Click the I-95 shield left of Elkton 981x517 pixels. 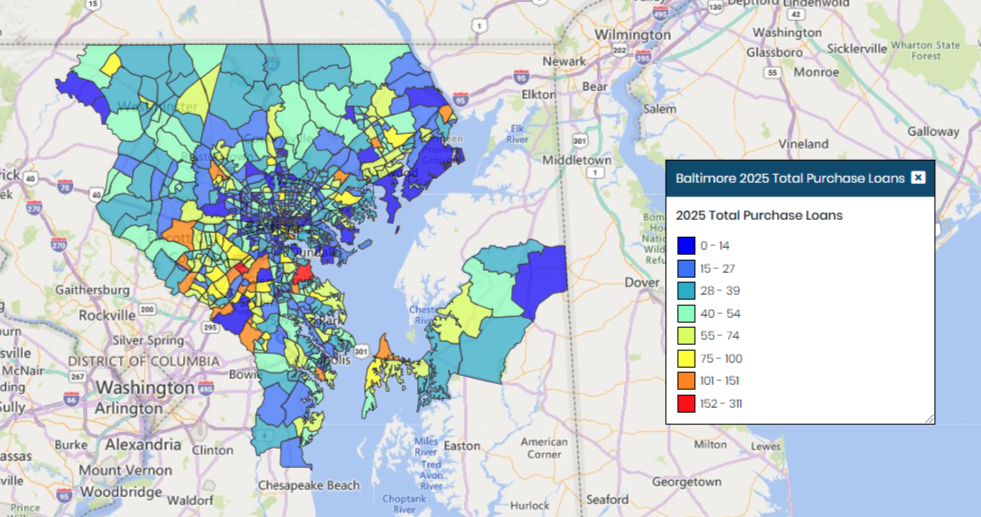(521, 77)
